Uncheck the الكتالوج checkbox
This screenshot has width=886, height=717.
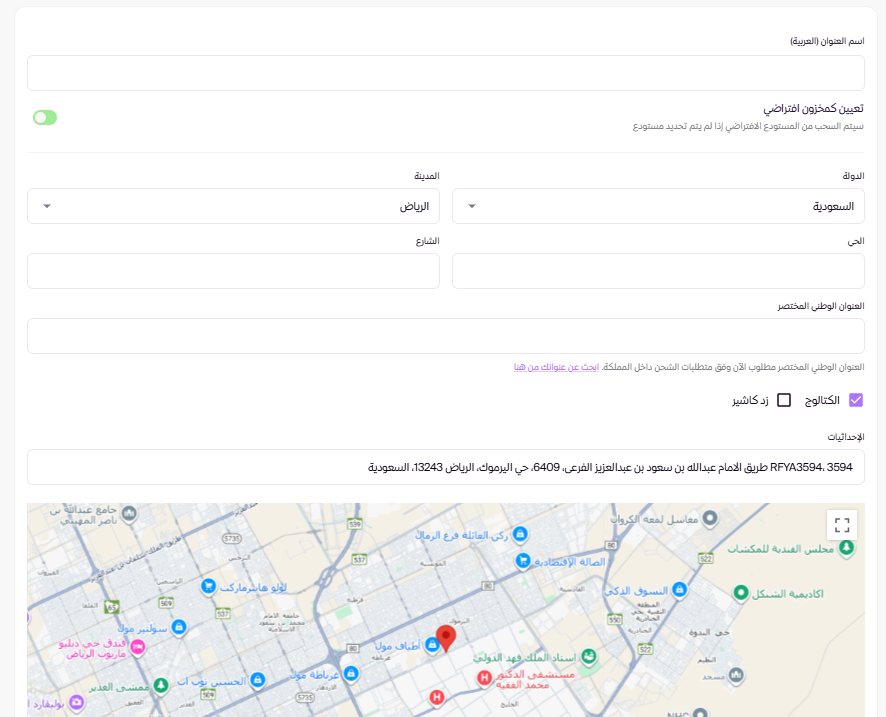coord(855,399)
